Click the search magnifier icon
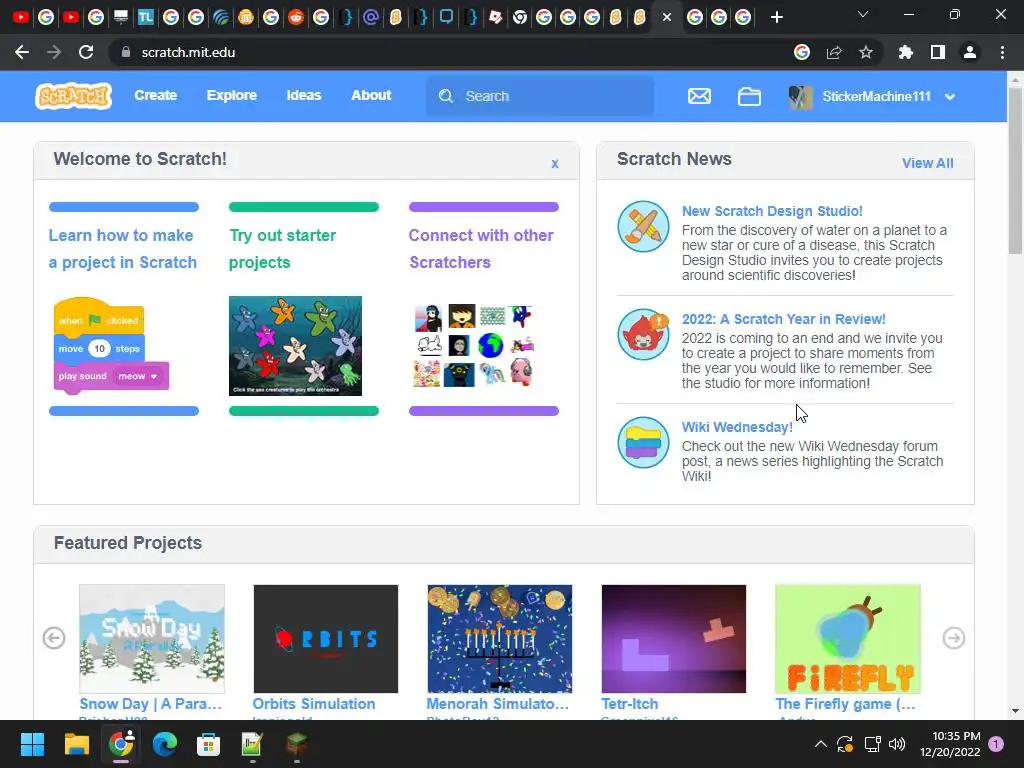The height and width of the screenshot is (768, 1024). [446, 96]
